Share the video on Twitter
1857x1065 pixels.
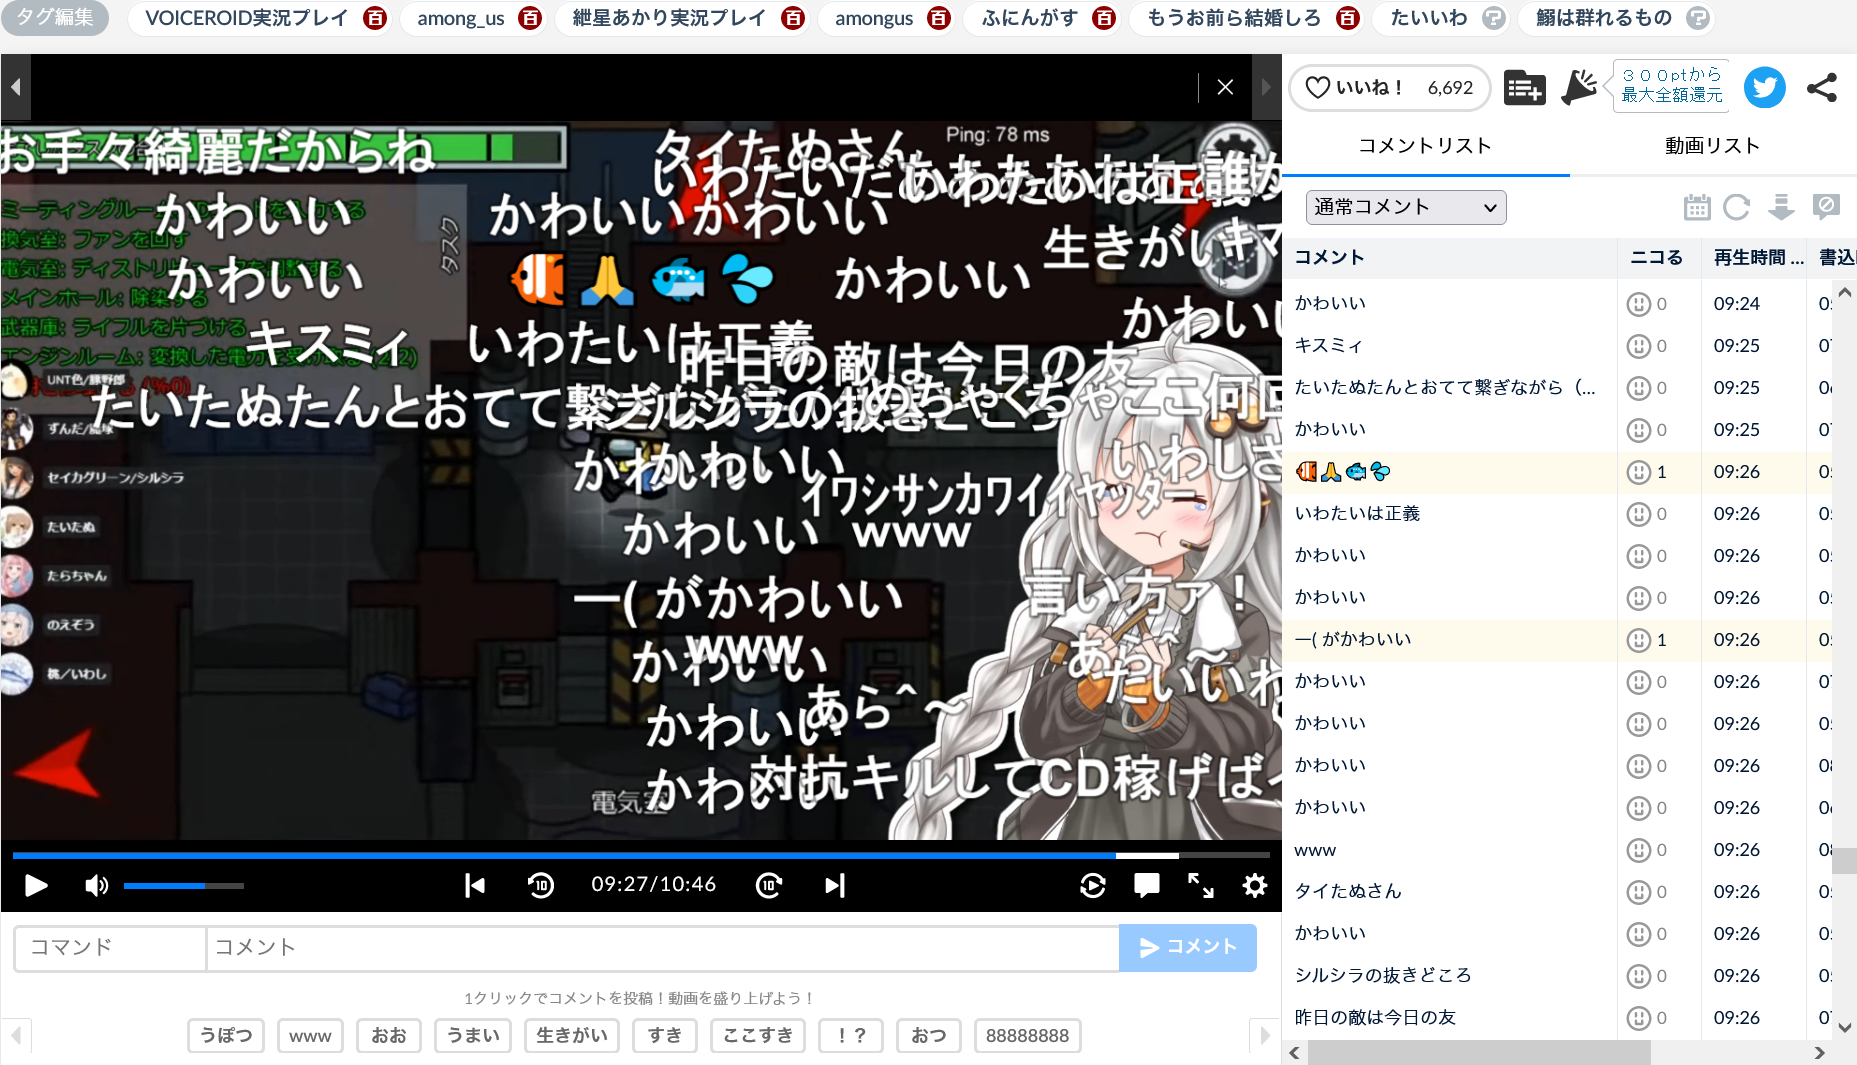click(1765, 87)
